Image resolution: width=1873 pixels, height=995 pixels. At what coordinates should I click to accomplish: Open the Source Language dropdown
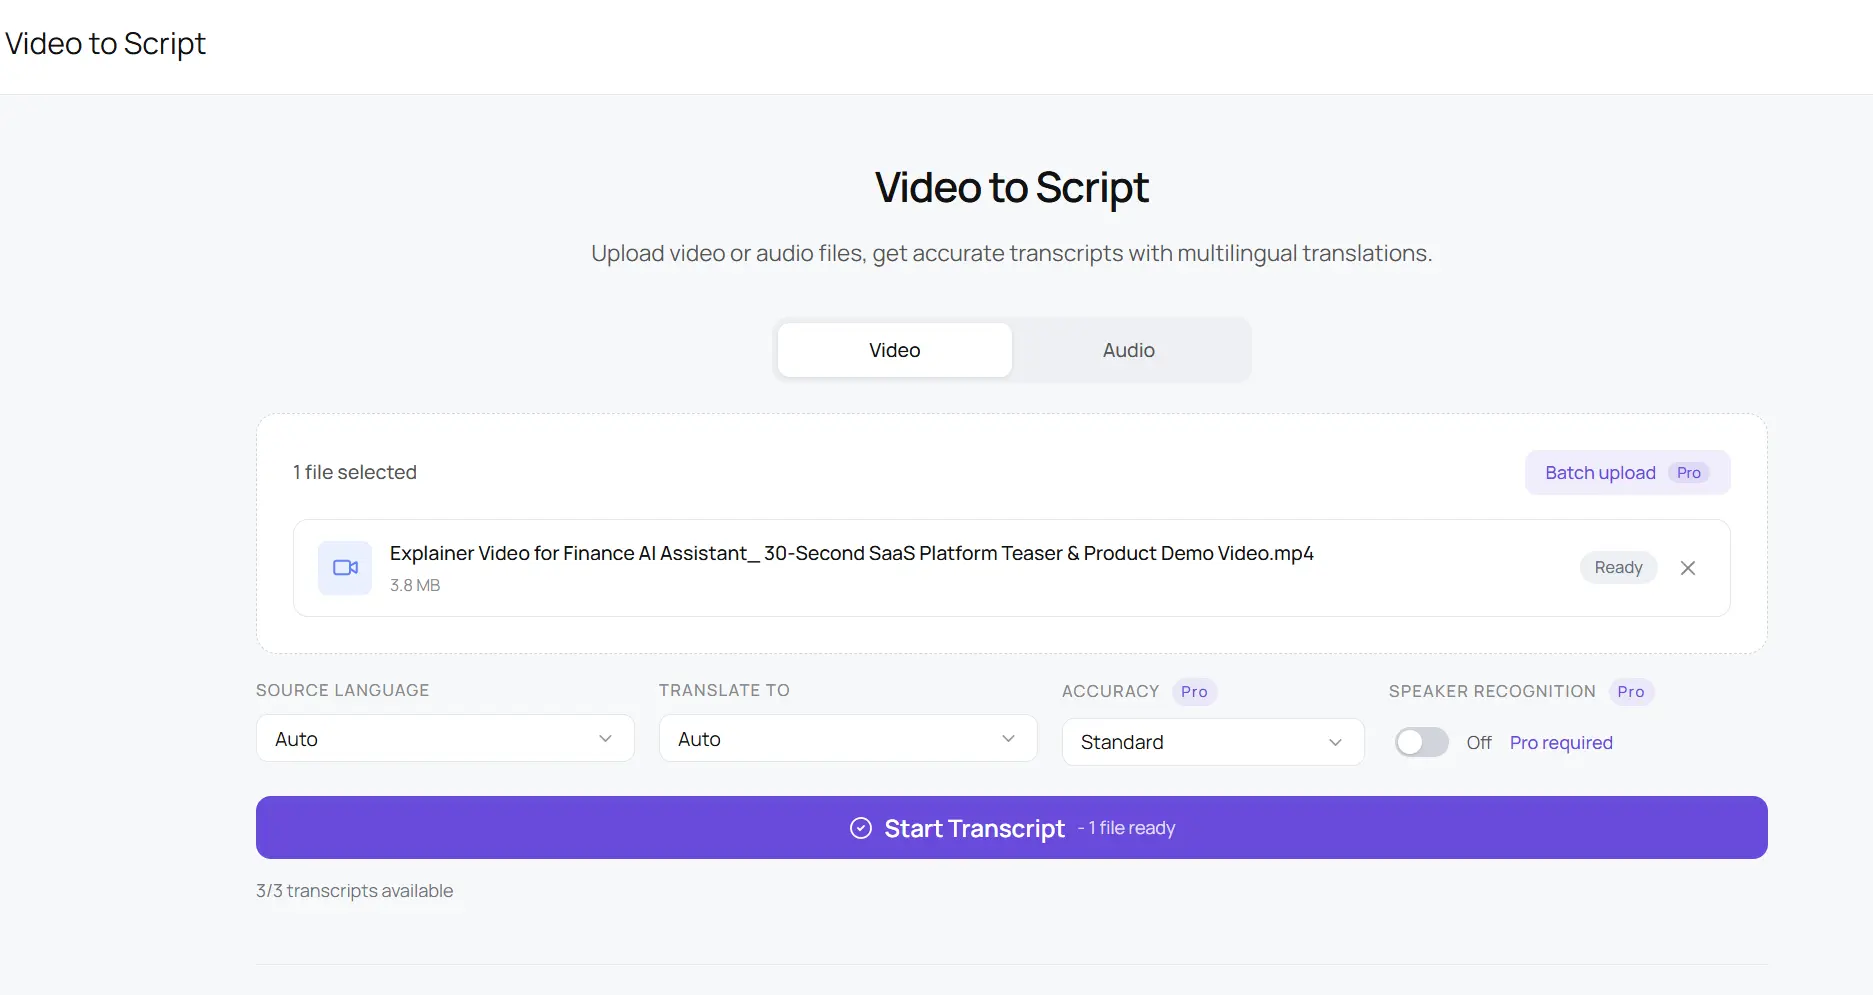click(444, 738)
